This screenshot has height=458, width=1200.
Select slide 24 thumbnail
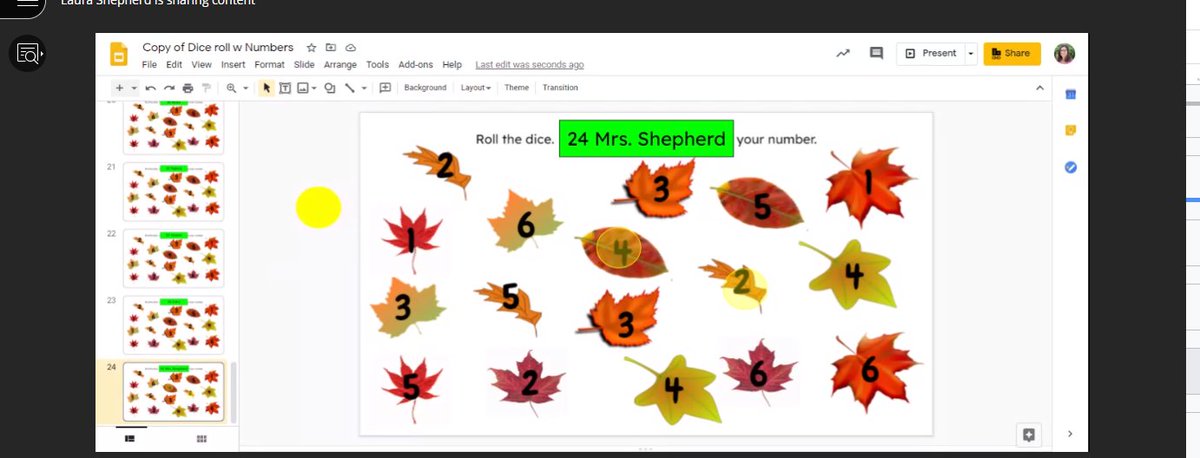[x=174, y=391]
